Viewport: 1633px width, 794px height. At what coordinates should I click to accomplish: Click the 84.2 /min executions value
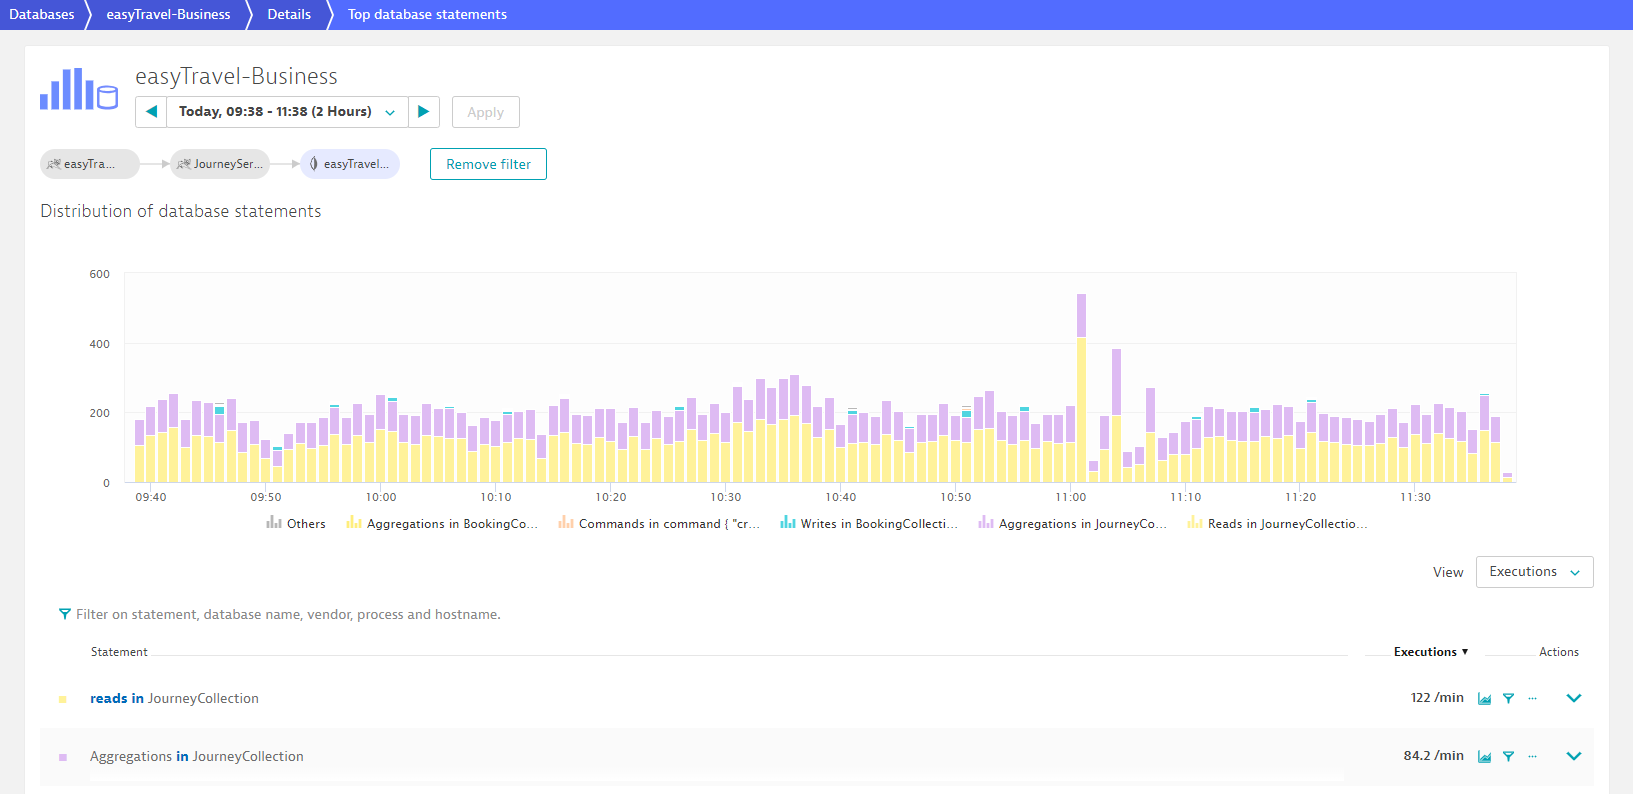coord(1433,756)
